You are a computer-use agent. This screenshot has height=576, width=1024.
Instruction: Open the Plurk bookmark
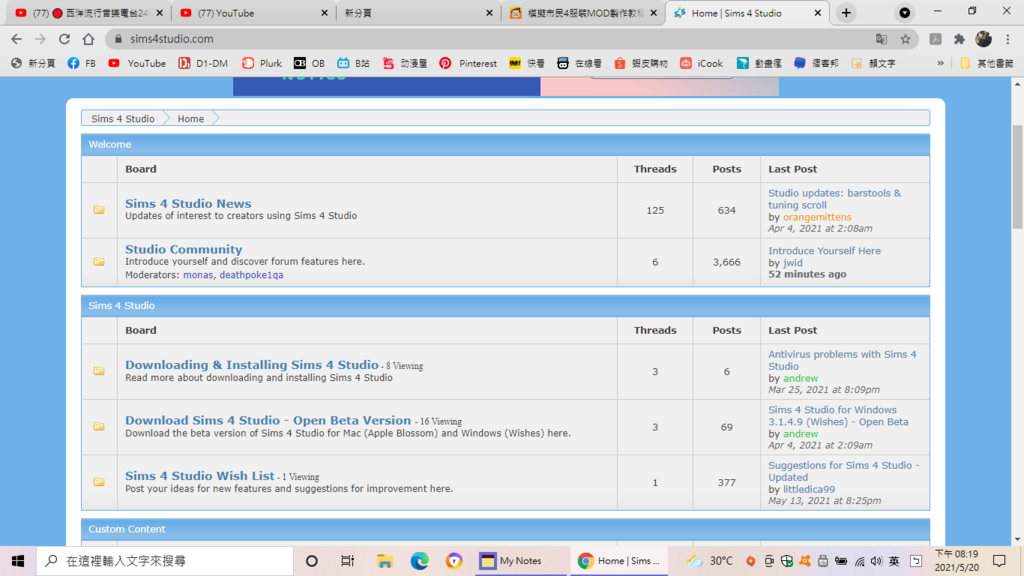262,63
